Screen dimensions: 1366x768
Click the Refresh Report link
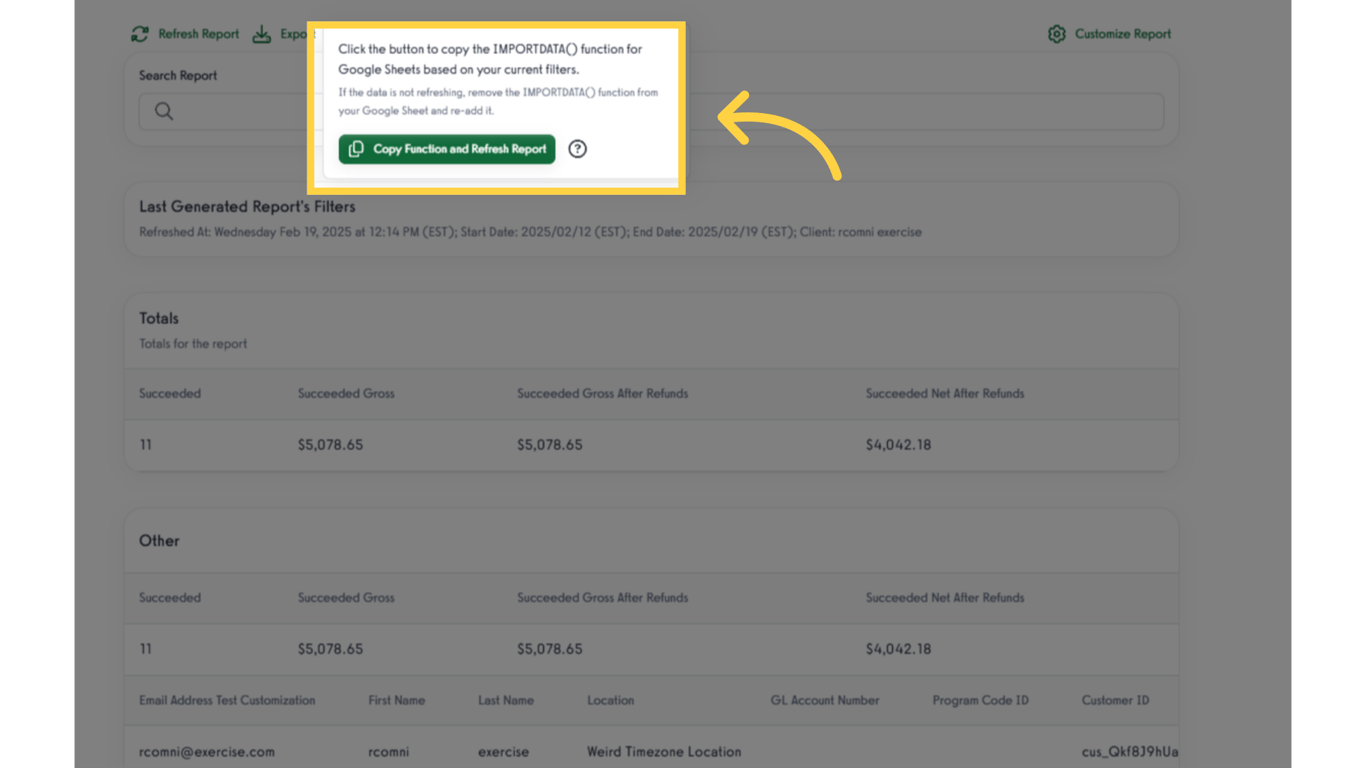click(x=196, y=33)
